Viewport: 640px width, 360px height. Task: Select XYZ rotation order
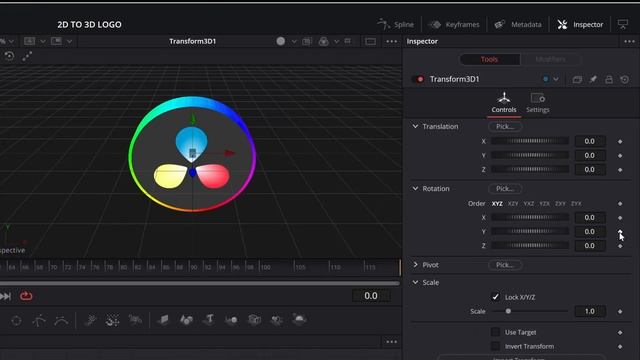[x=497, y=204]
